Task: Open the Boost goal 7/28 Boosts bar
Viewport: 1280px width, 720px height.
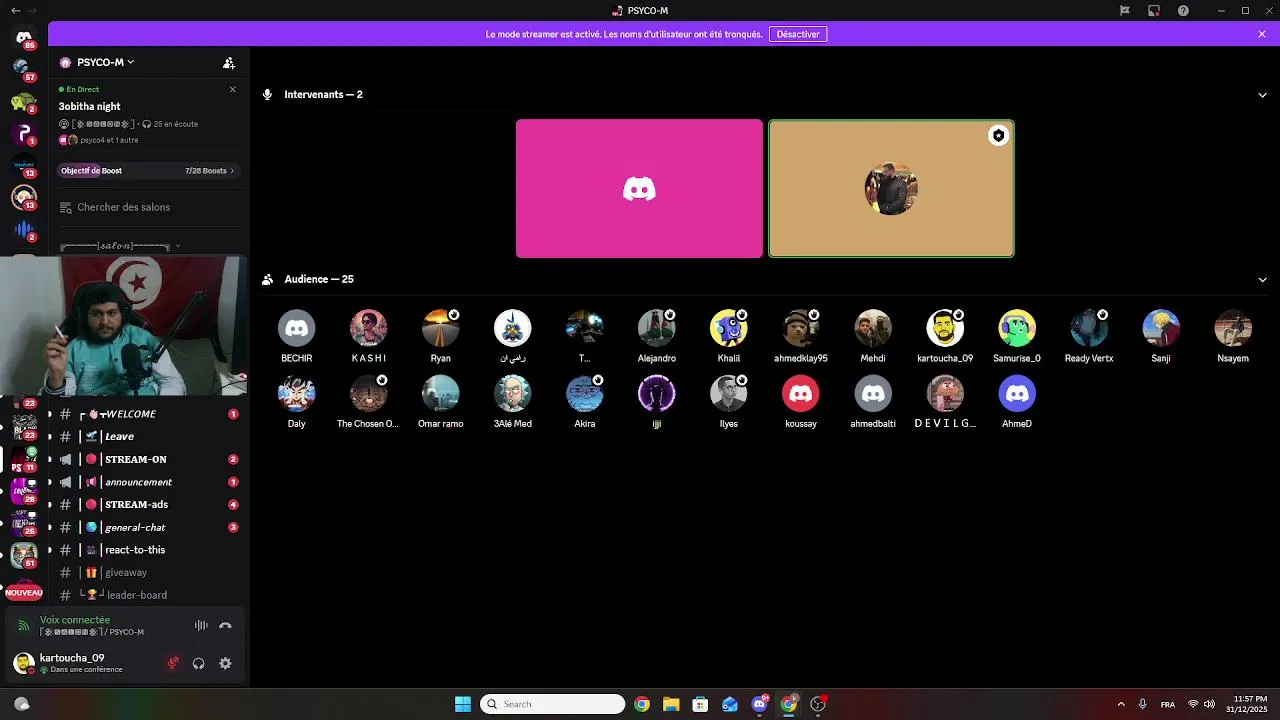Action: (147, 170)
